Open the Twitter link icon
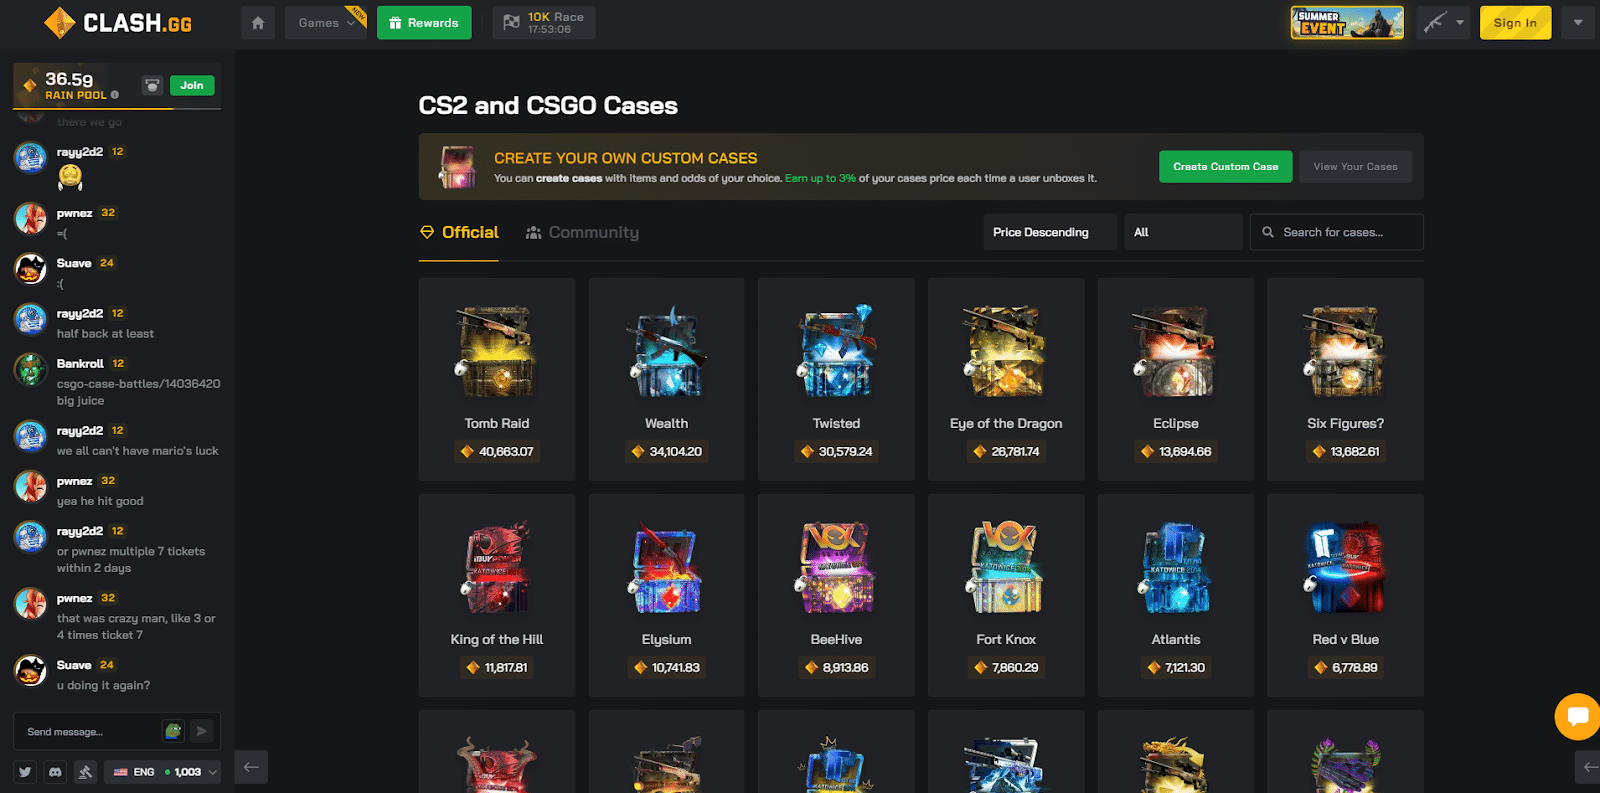The width and height of the screenshot is (1600, 793). click(x=25, y=772)
